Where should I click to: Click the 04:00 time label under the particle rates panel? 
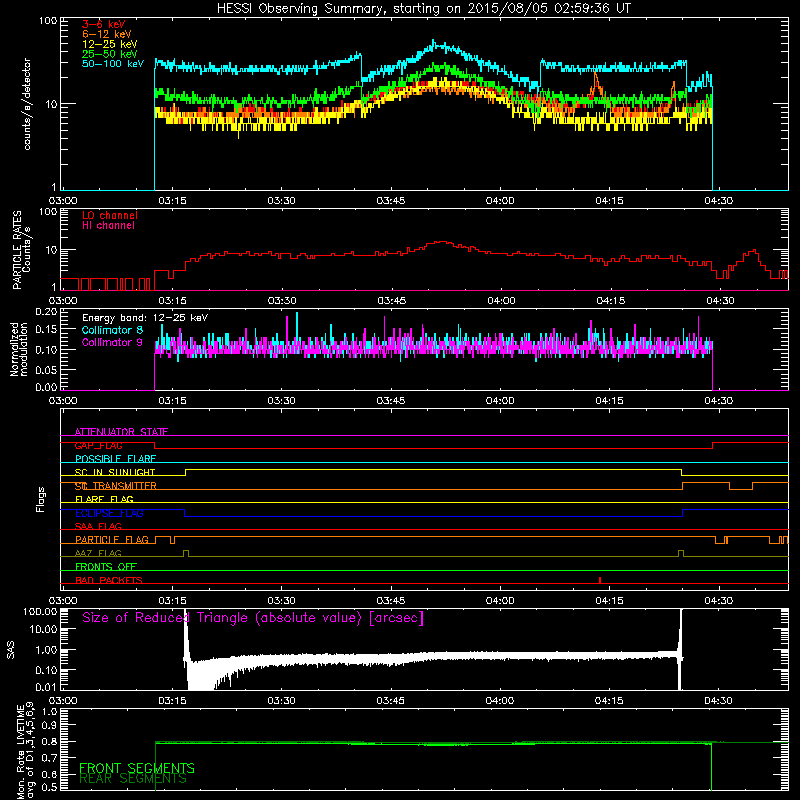pyautogui.click(x=501, y=301)
